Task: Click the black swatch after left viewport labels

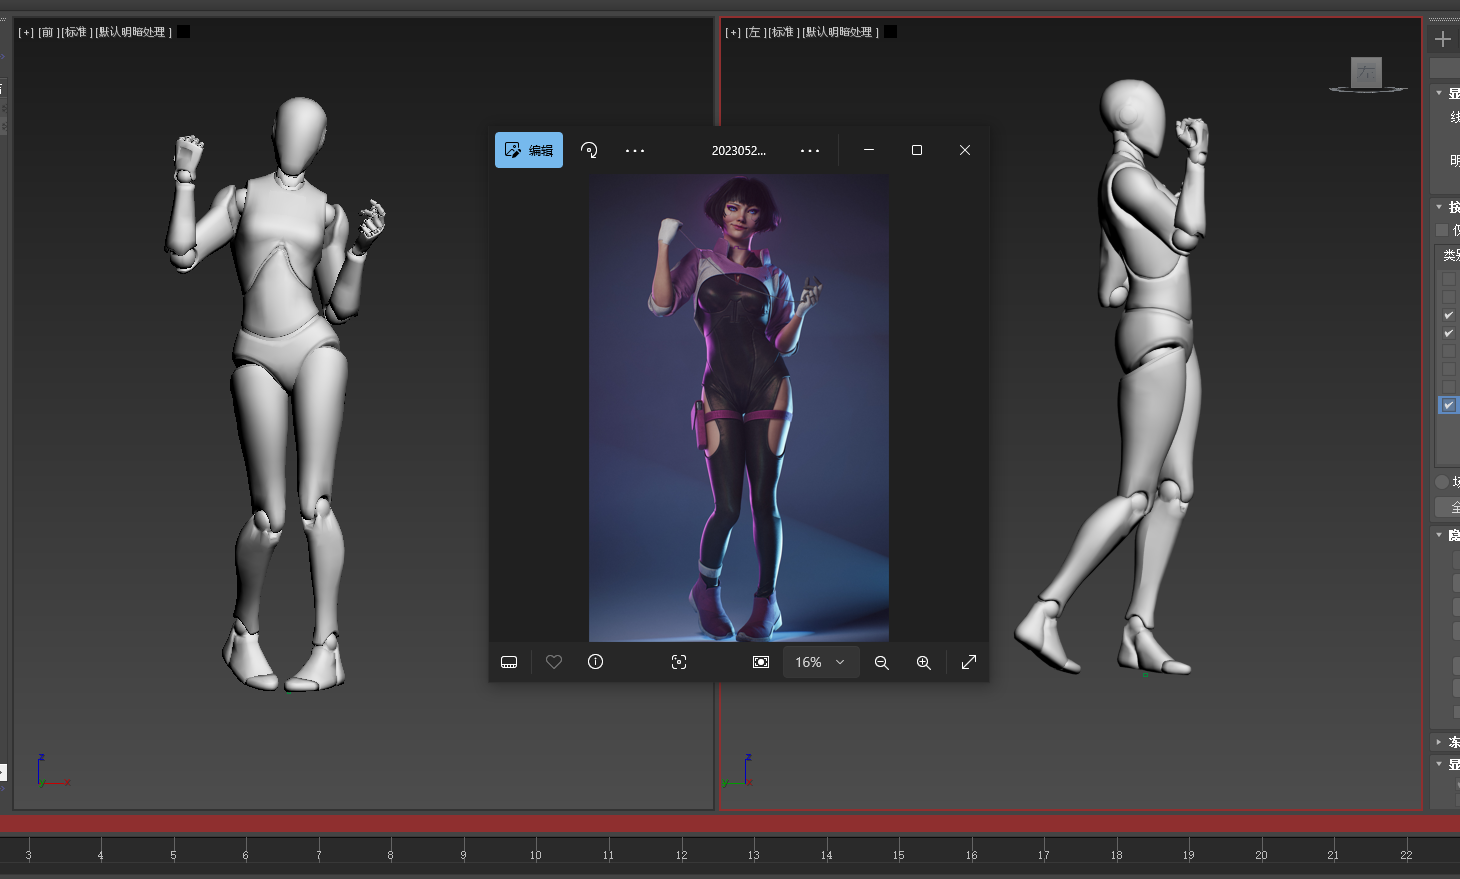Action: click(891, 32)
